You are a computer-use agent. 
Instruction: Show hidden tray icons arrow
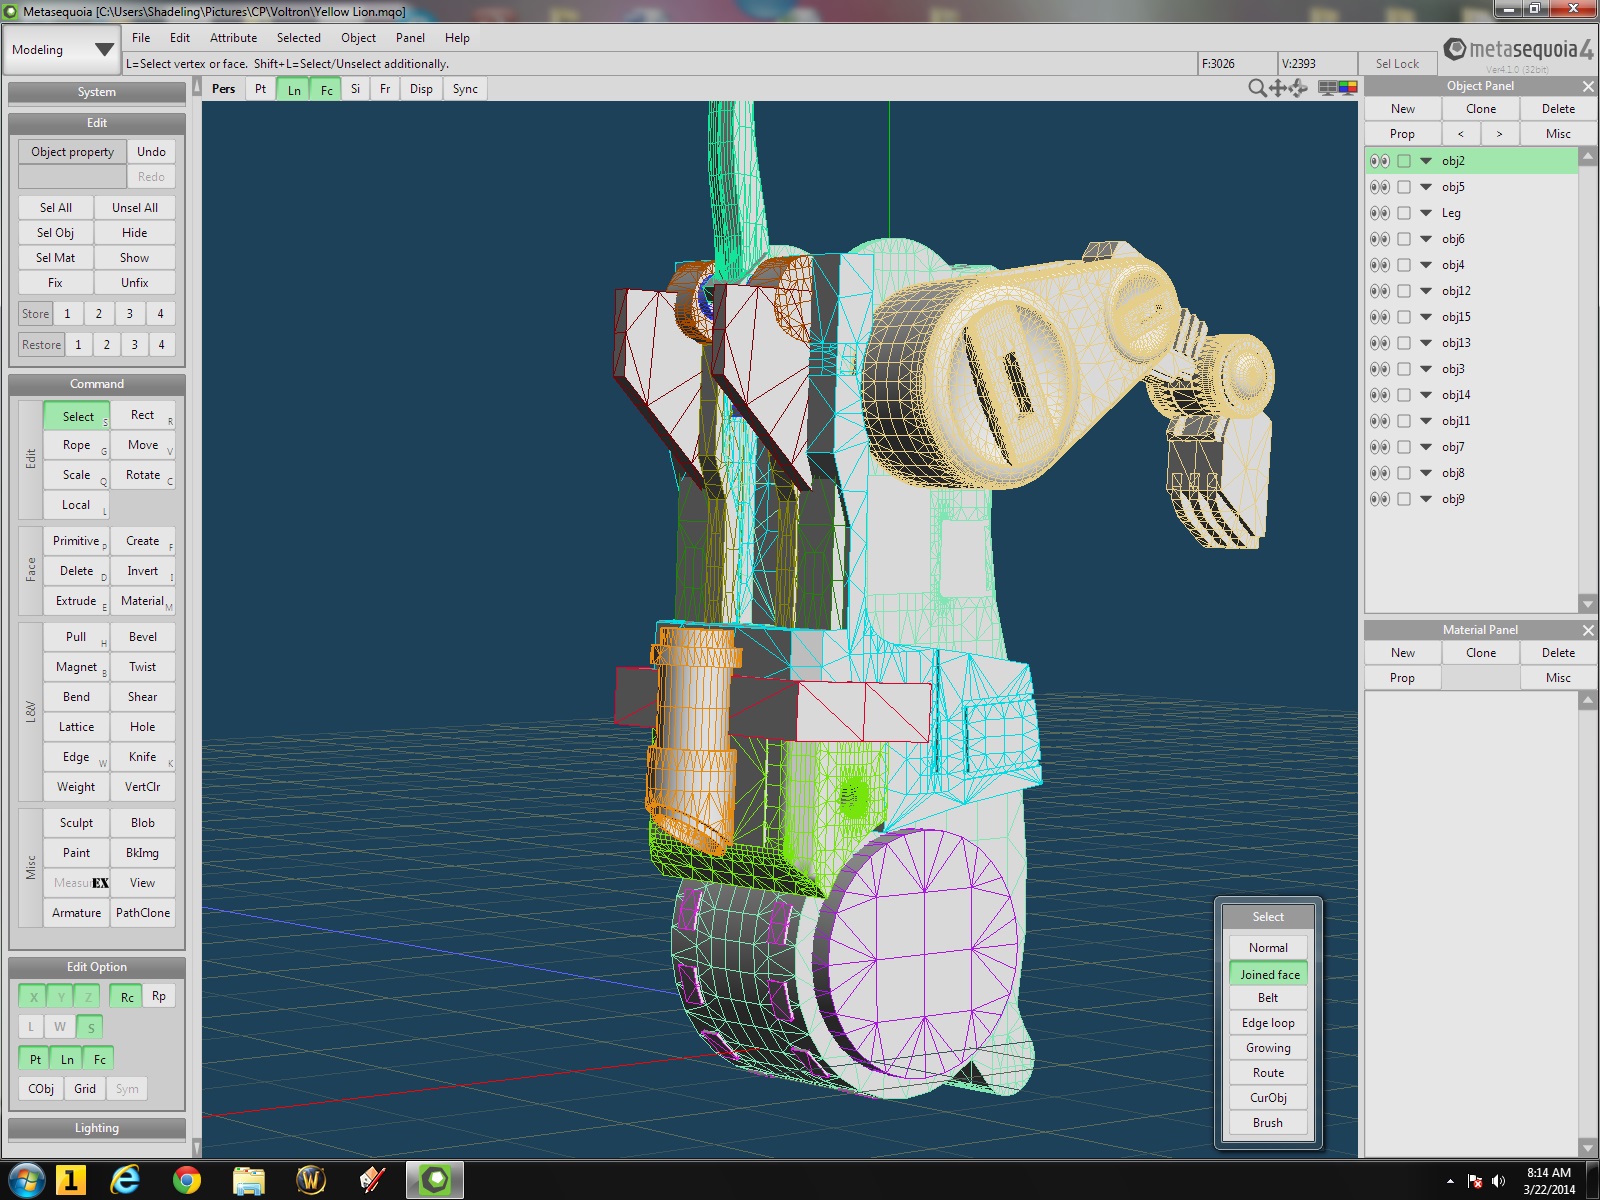1450,1181
